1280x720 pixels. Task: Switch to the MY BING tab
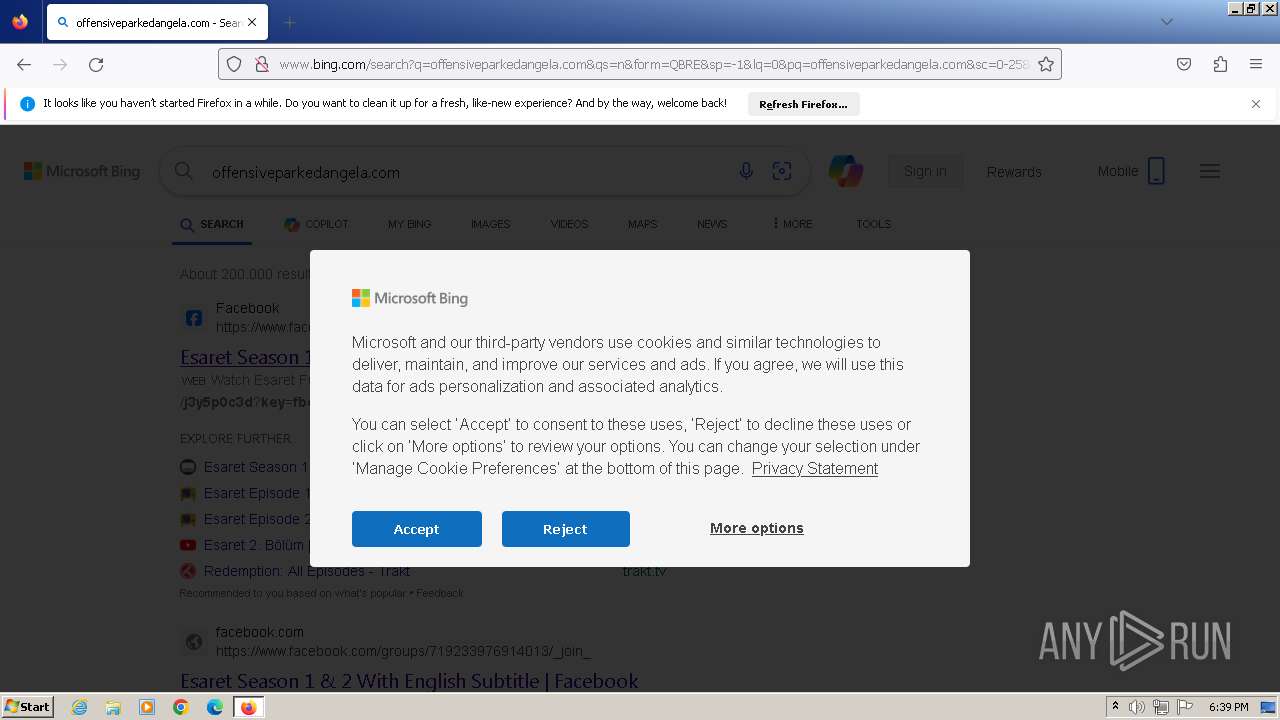click(410, 224)
